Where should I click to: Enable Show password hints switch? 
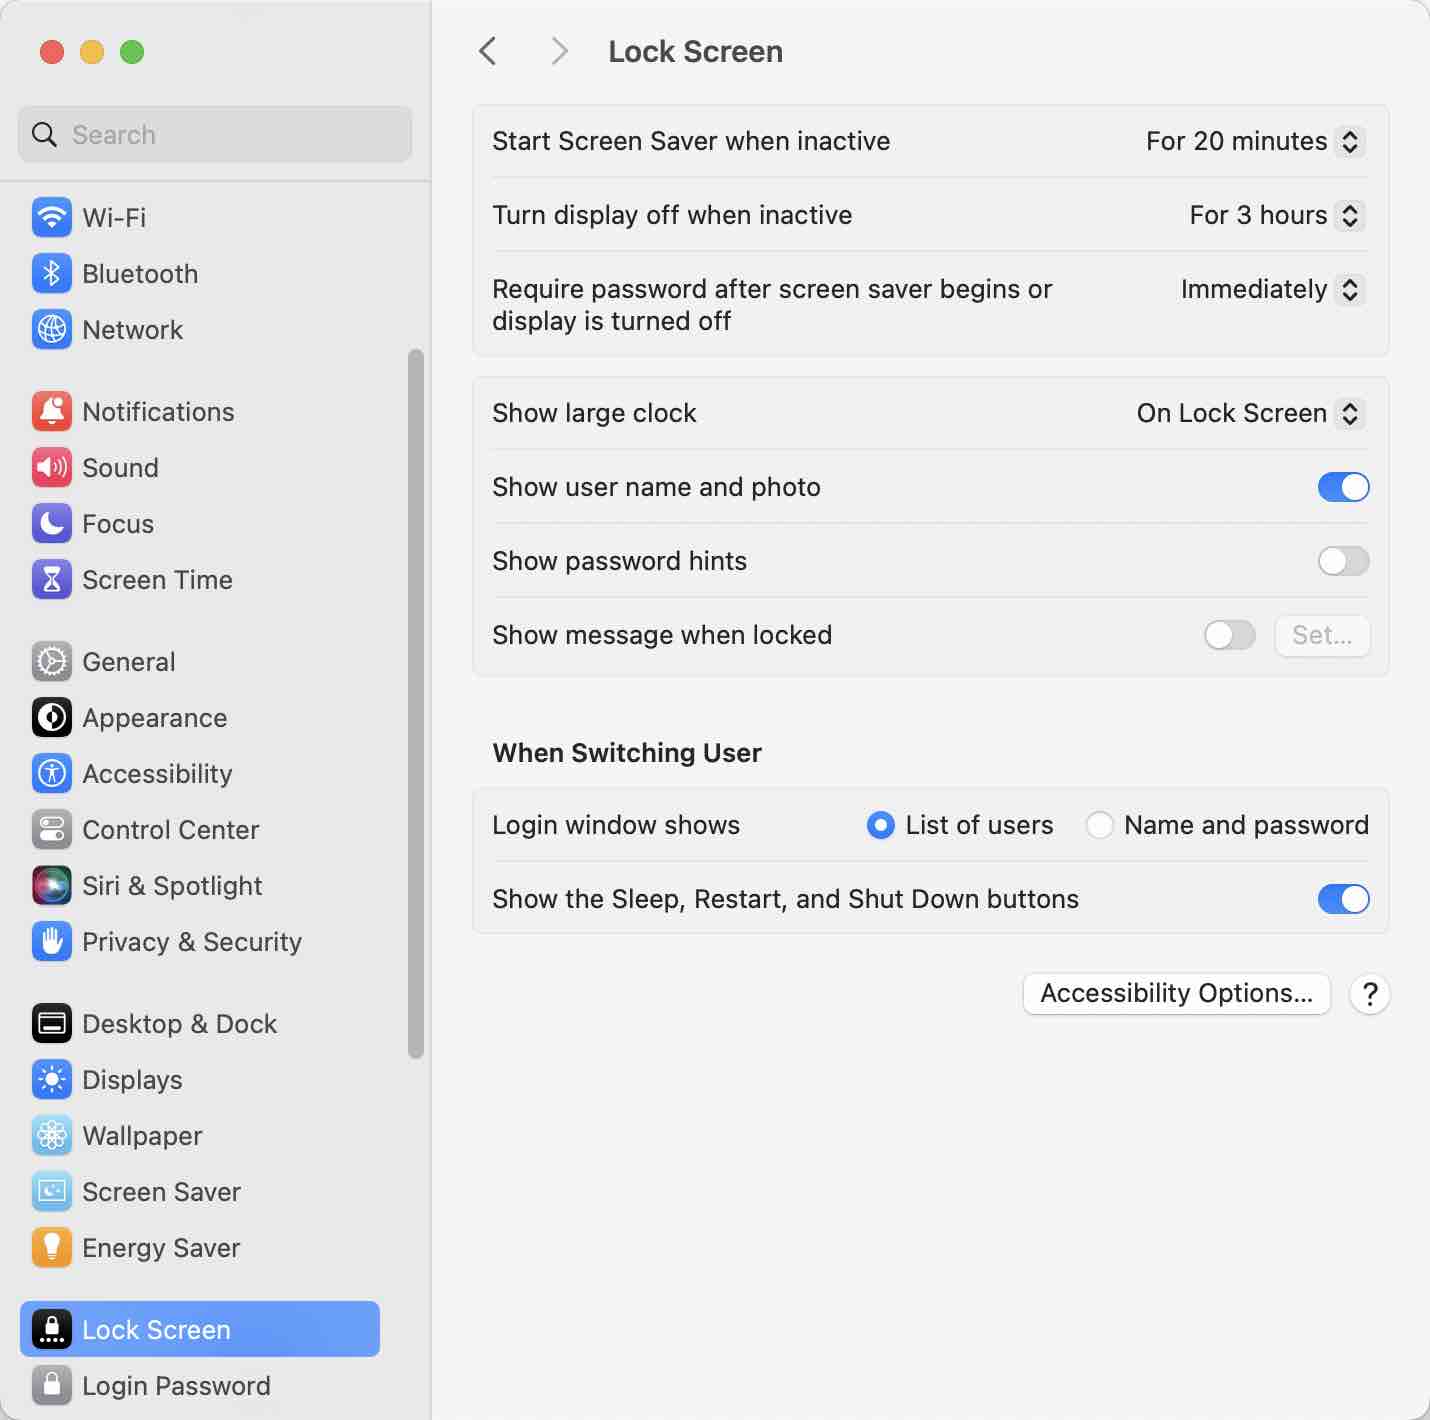click(x=1342, y=561)
